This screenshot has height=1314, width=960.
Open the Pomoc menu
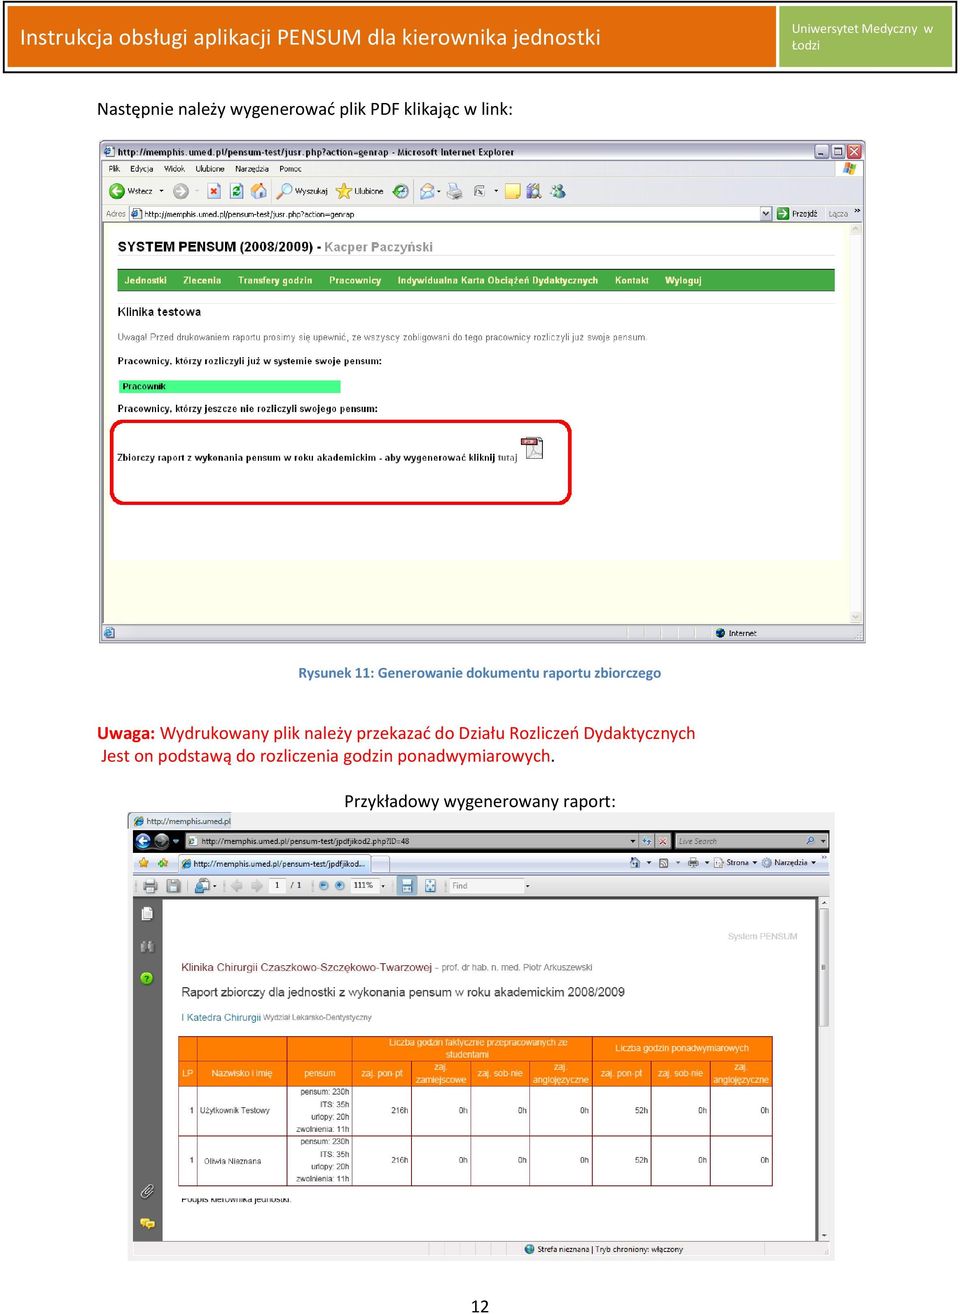pyautogui.click(x=290, y=169)
